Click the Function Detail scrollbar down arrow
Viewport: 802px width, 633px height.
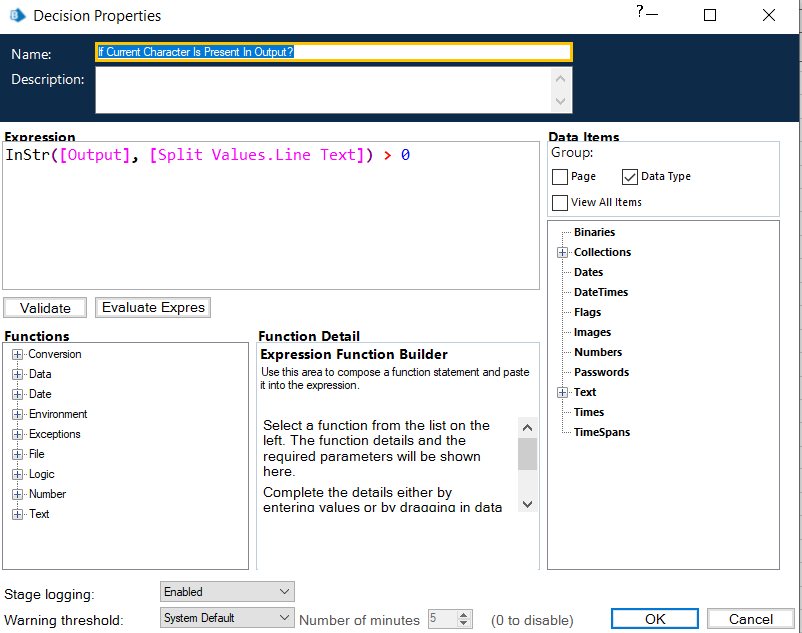pyautogui.click(x=528, y=504)
